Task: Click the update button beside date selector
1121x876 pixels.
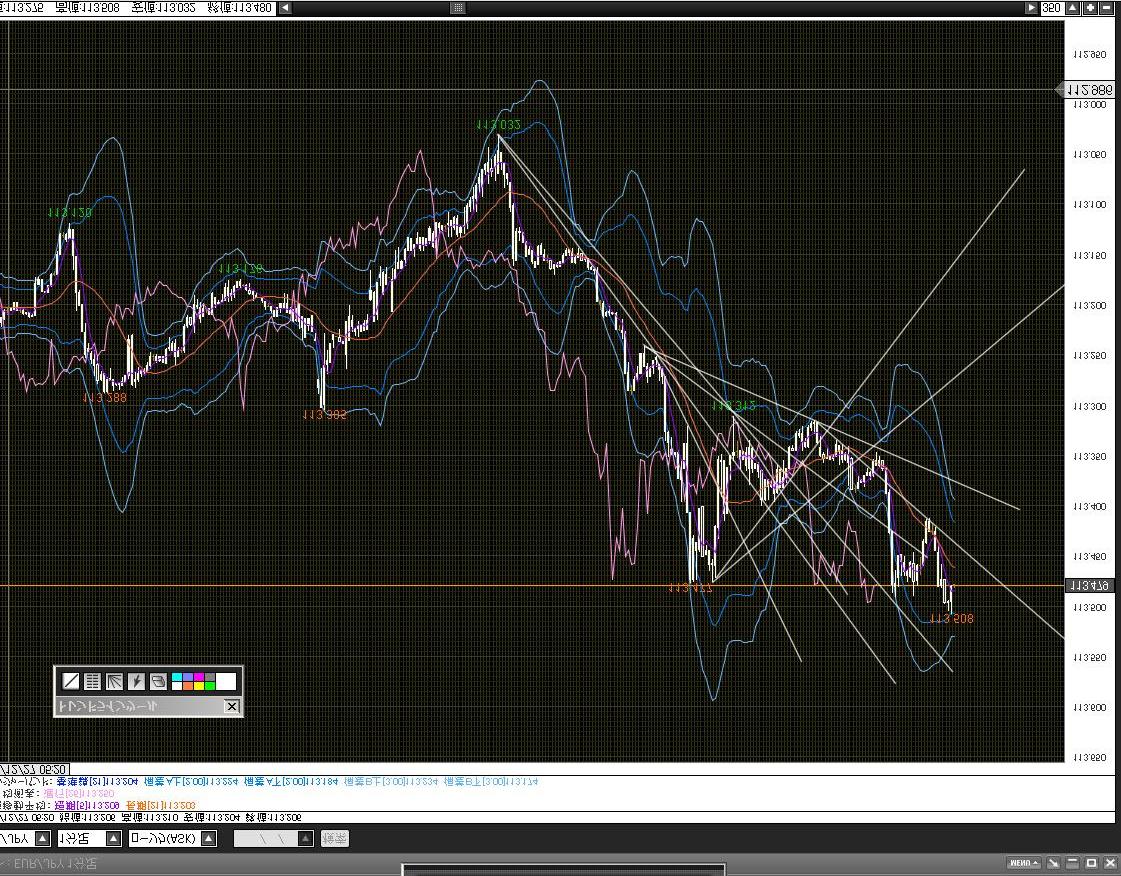Action: (335, 839)
